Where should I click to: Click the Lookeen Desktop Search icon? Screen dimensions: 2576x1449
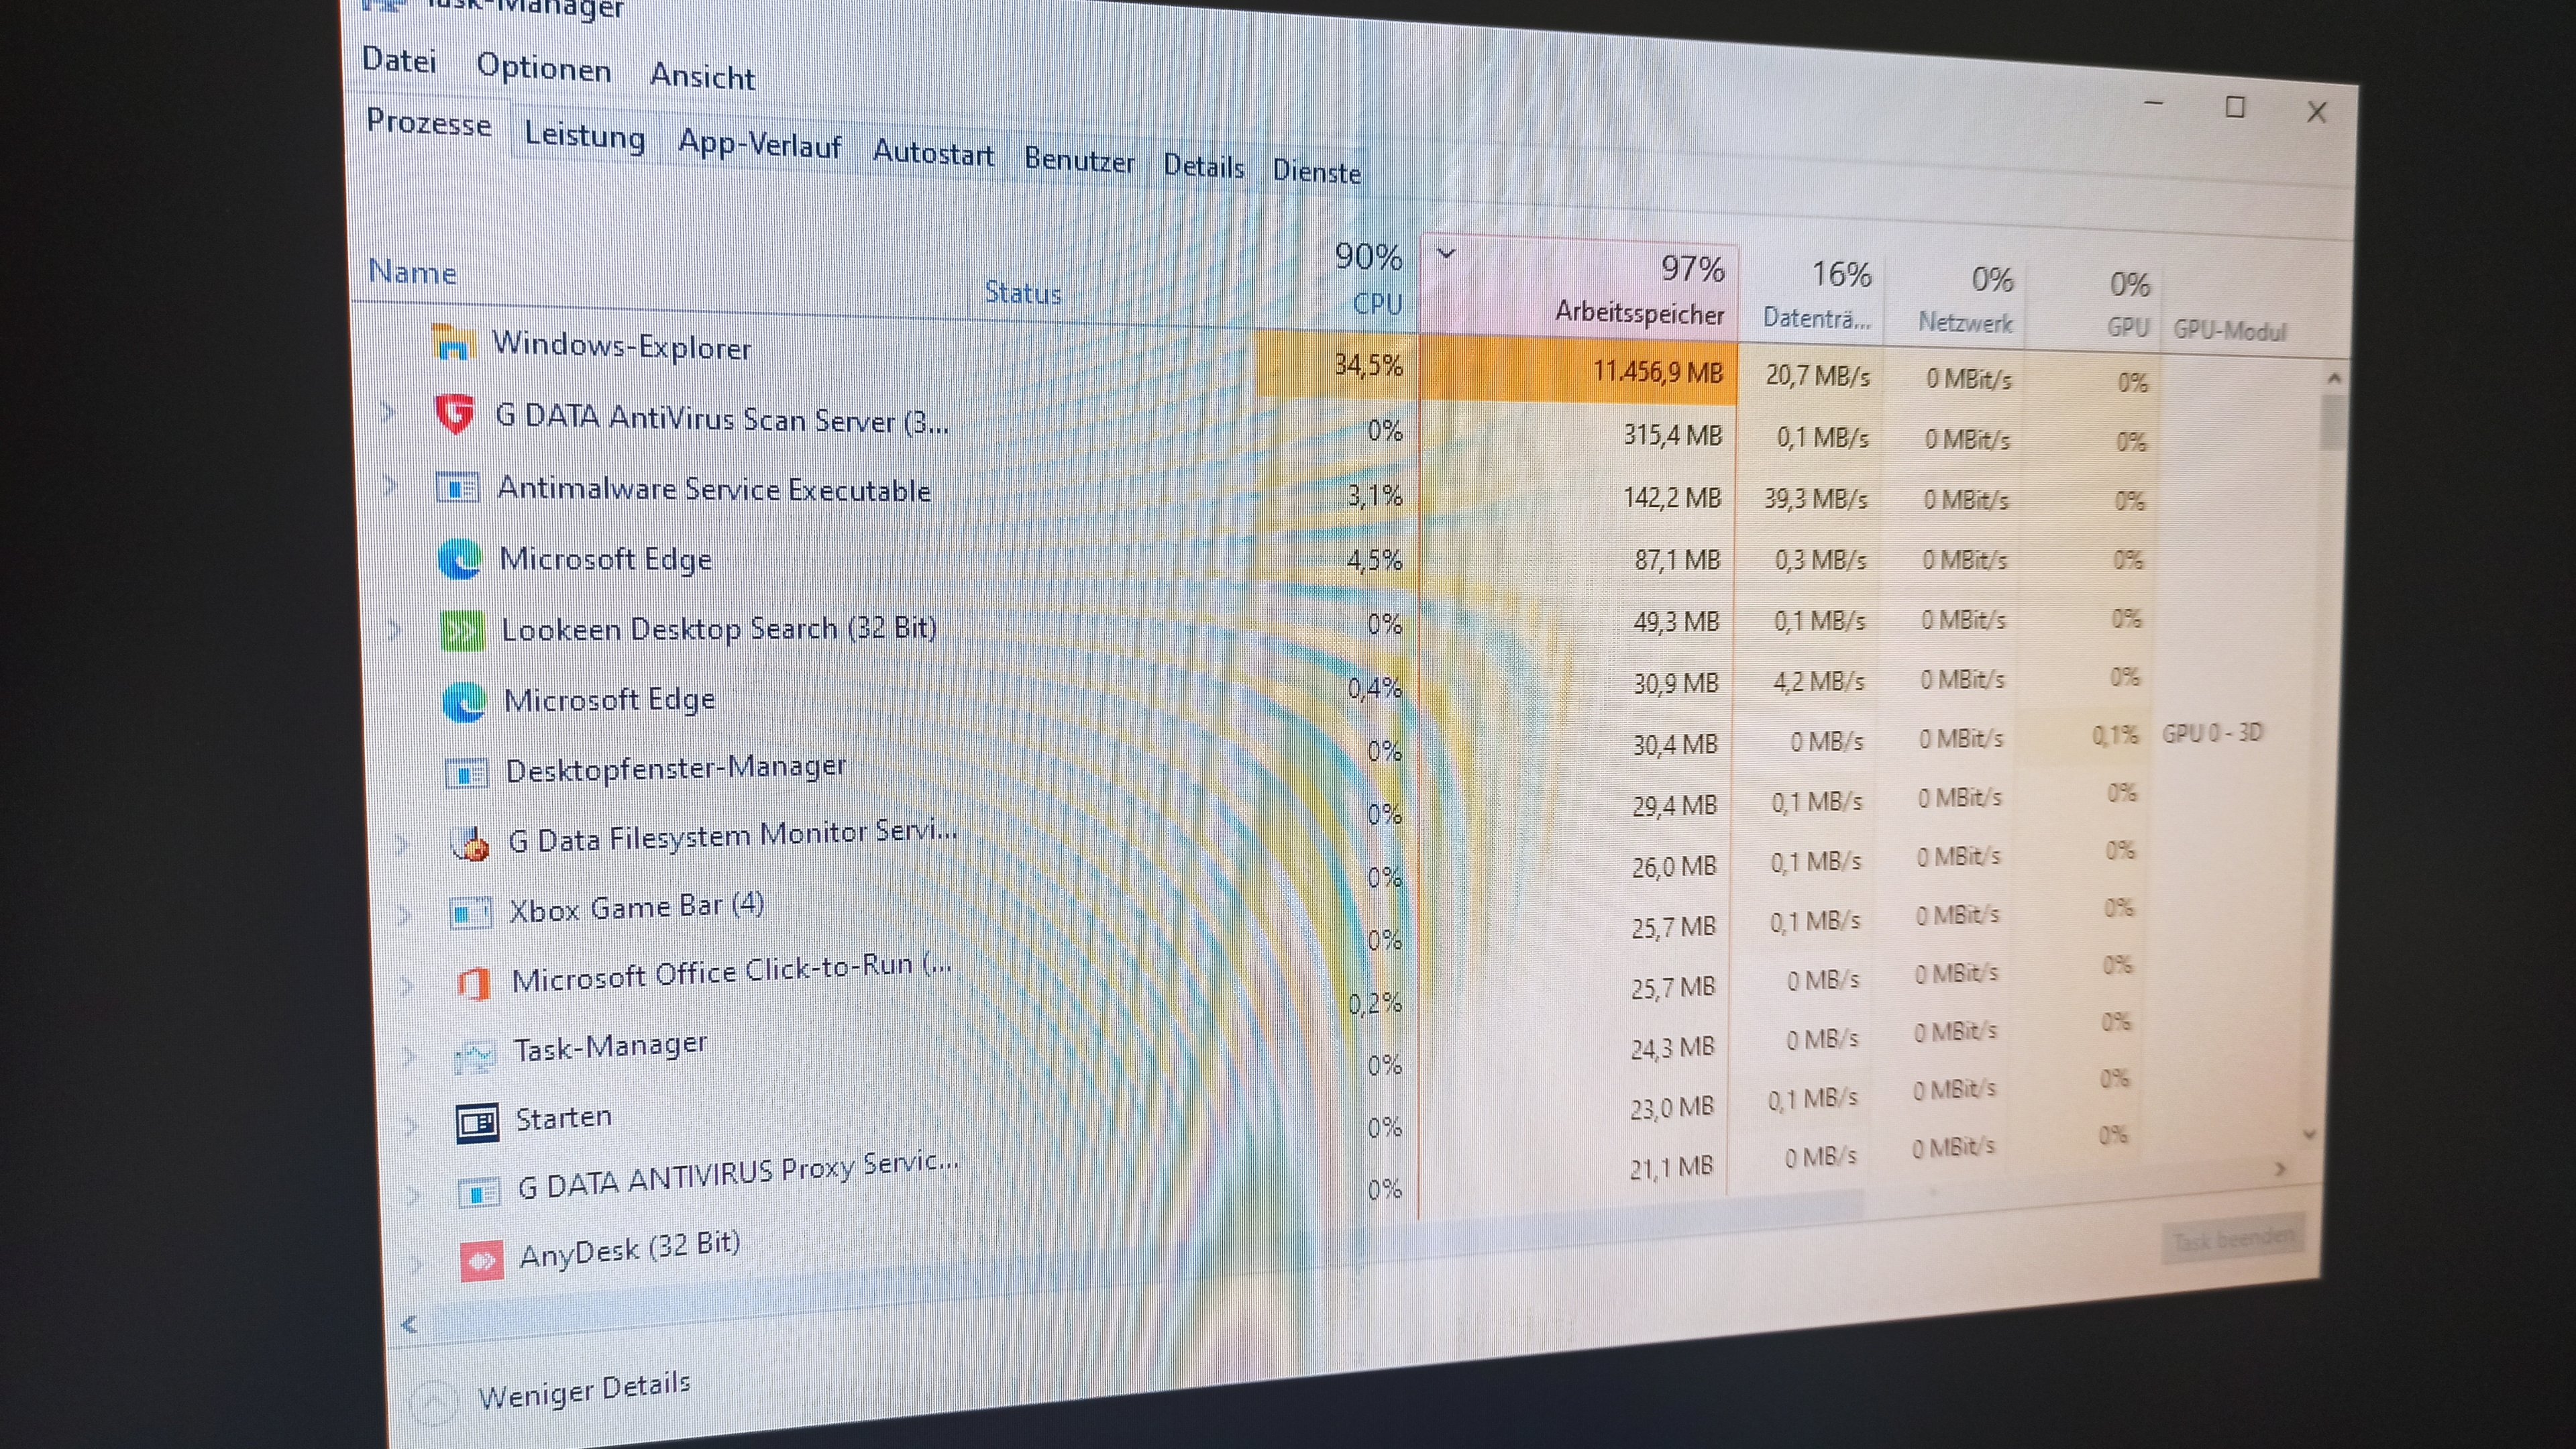463,630
